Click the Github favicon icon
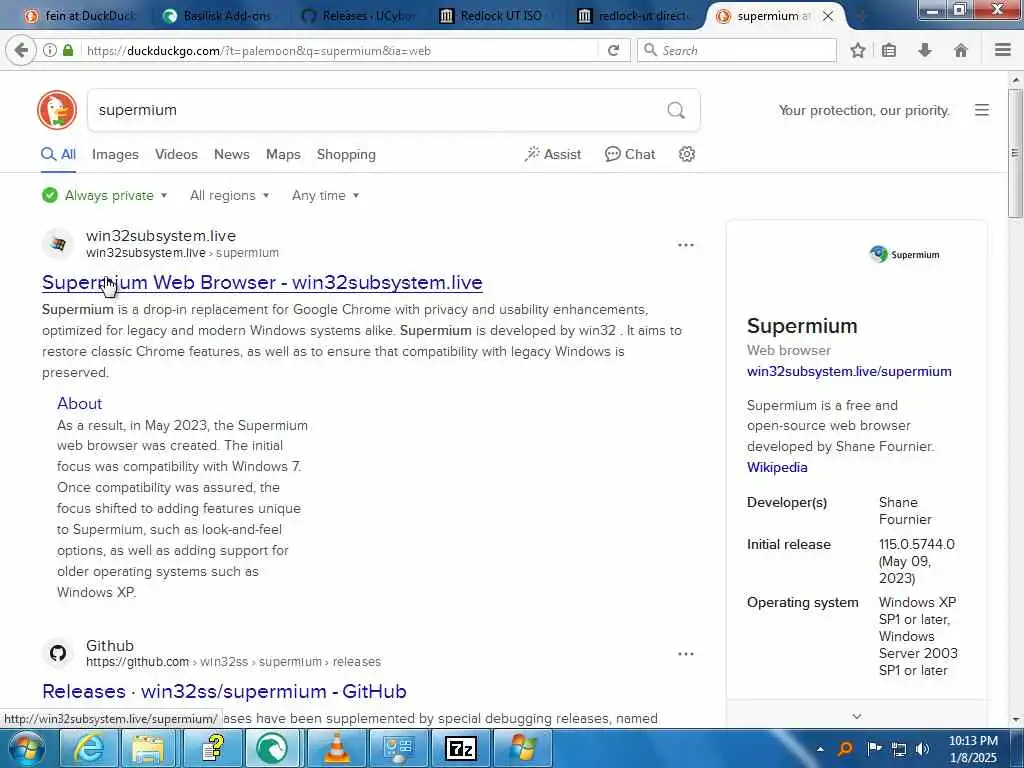The width and height of the screenshot is (1024, 768). click(58, 653)
